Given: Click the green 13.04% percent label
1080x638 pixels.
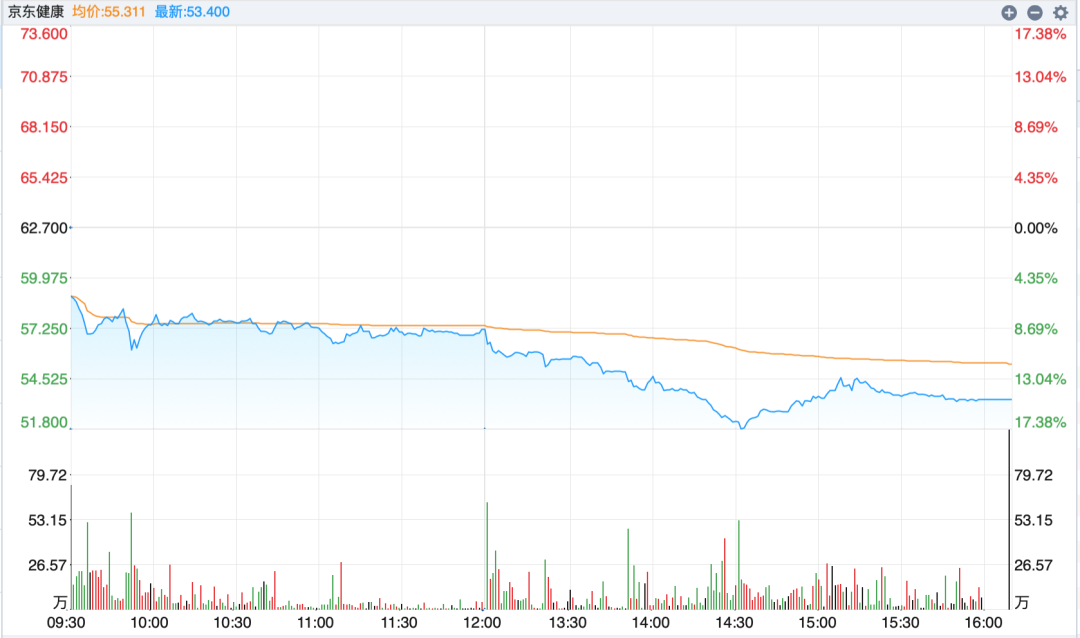Looking at the screenshot, I should [1039, 379].
